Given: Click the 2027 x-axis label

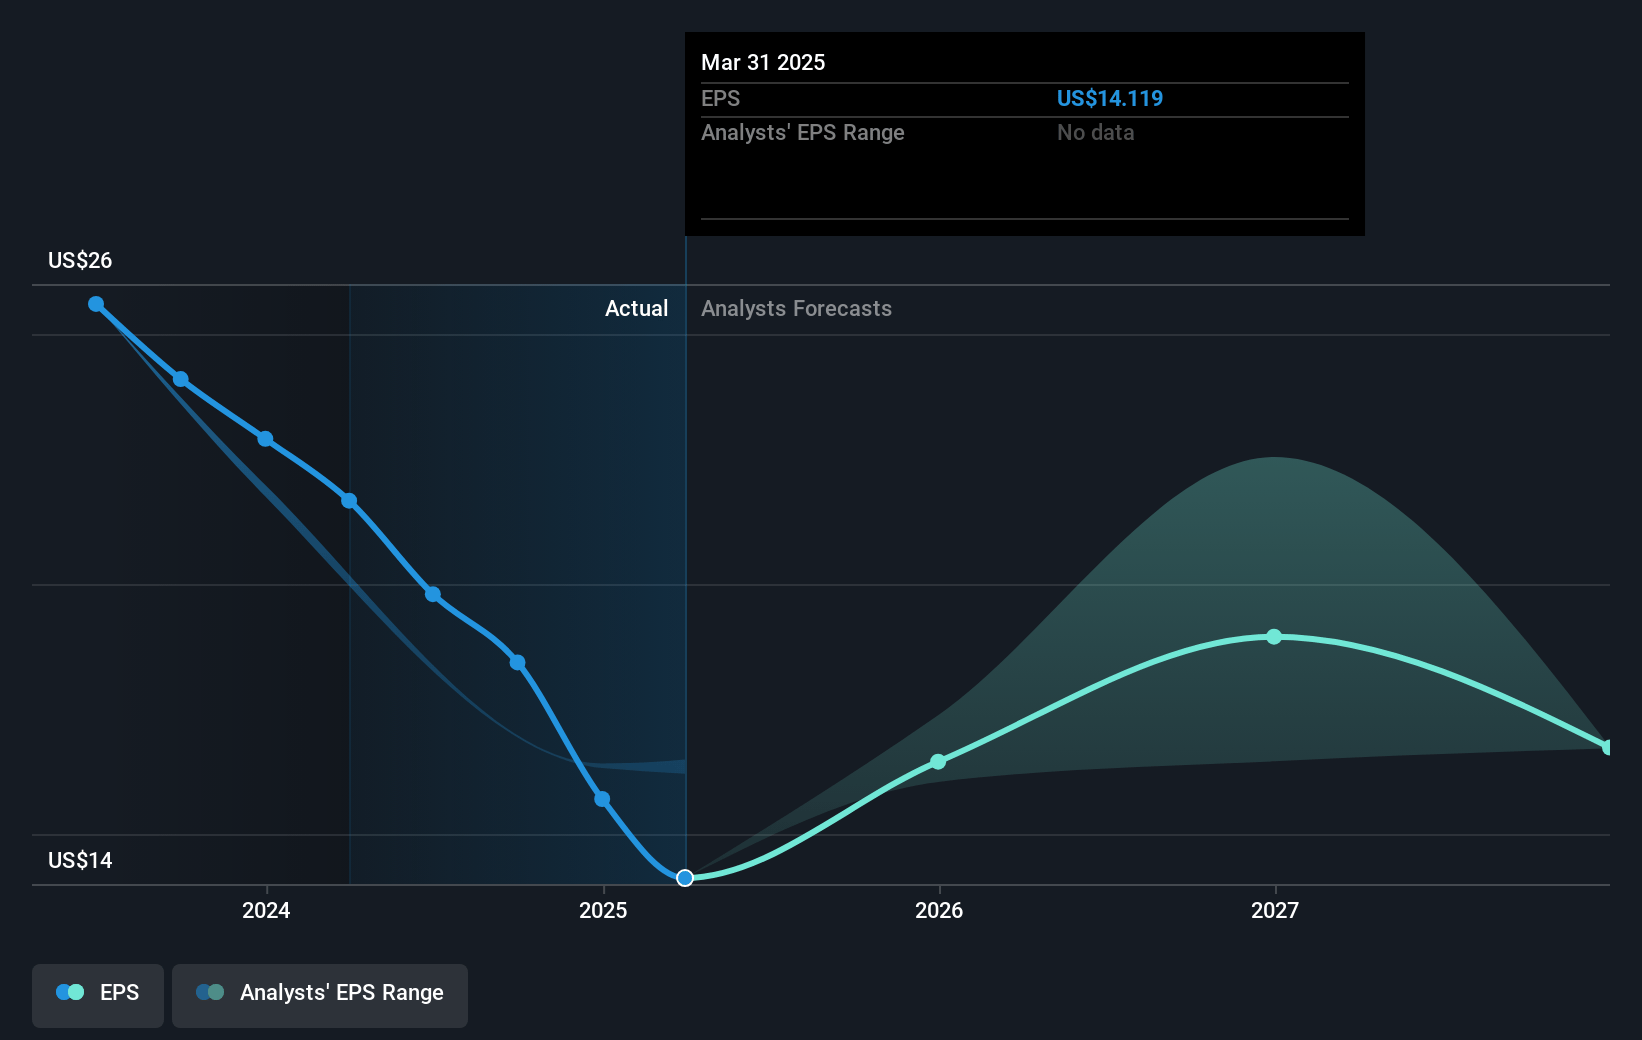Looking at the screenshot, I should point(1275,910).
